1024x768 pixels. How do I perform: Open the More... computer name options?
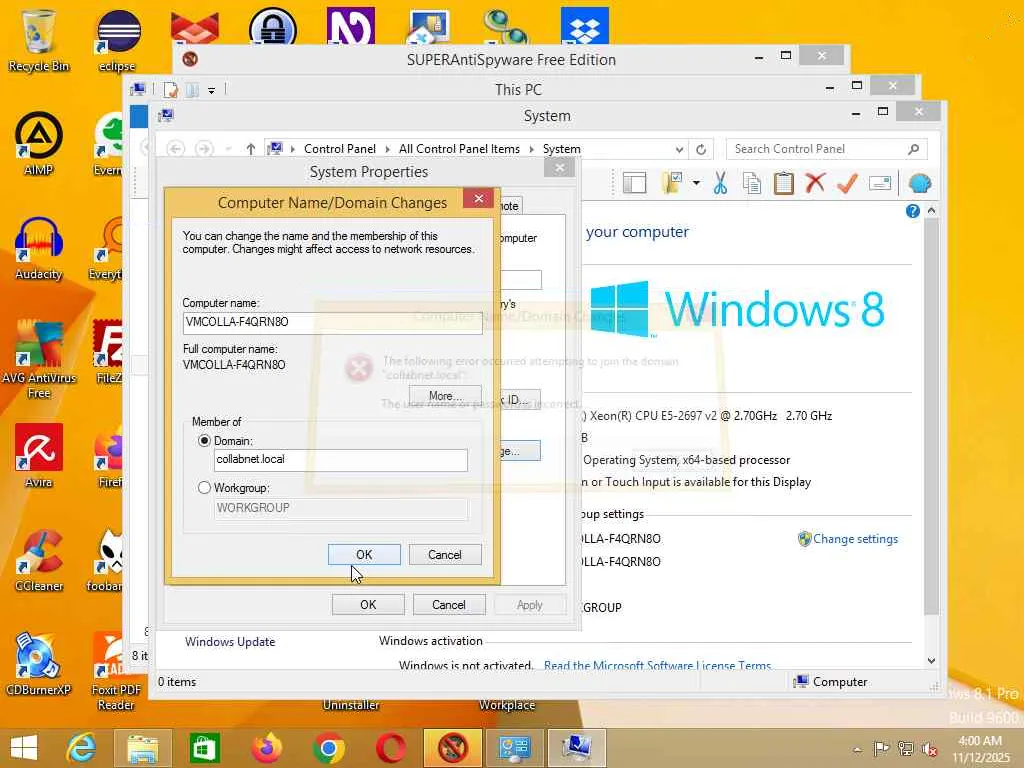[x=445, y=396]
